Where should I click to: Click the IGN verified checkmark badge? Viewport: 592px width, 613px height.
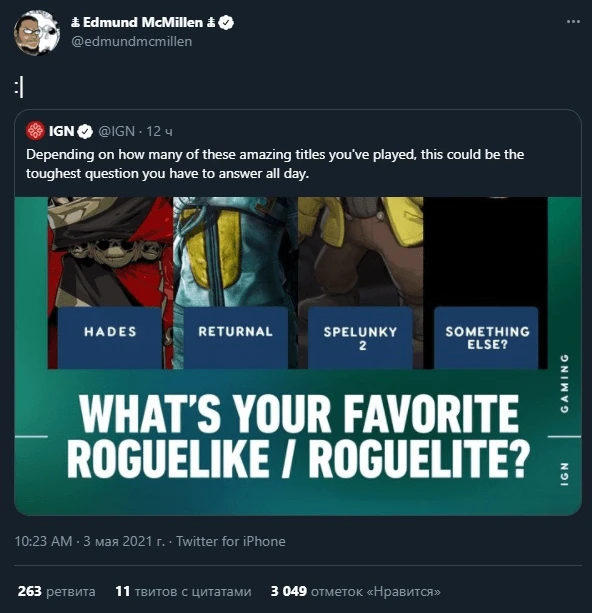[x=85, y=131]
